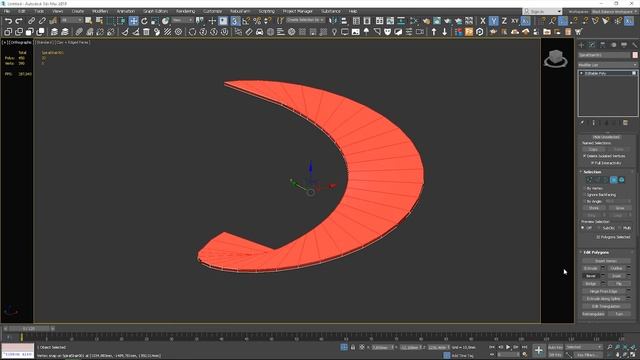Image resolution: width=640 pixels, height=360 pixels.
Task: Toggle Auto Key animation mode
Action: tap(555, 347)
